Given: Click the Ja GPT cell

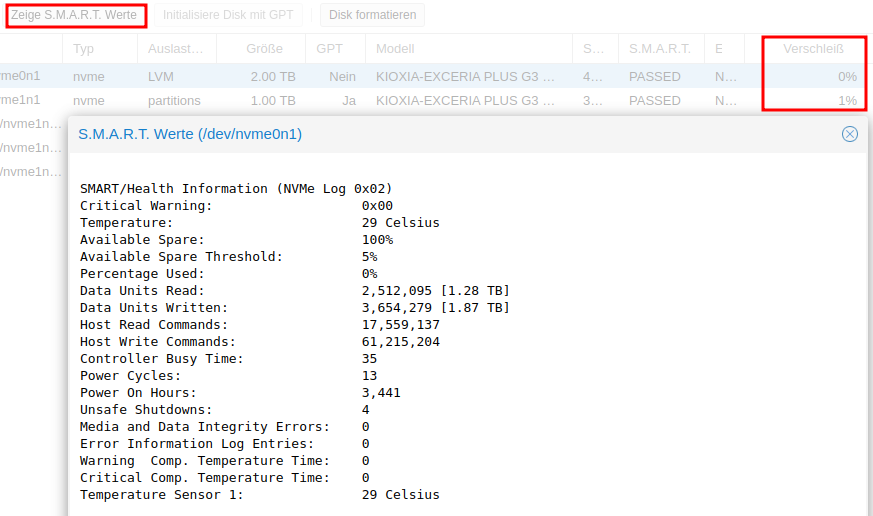Looking at the screenshot, I should [x=348, y=101].
